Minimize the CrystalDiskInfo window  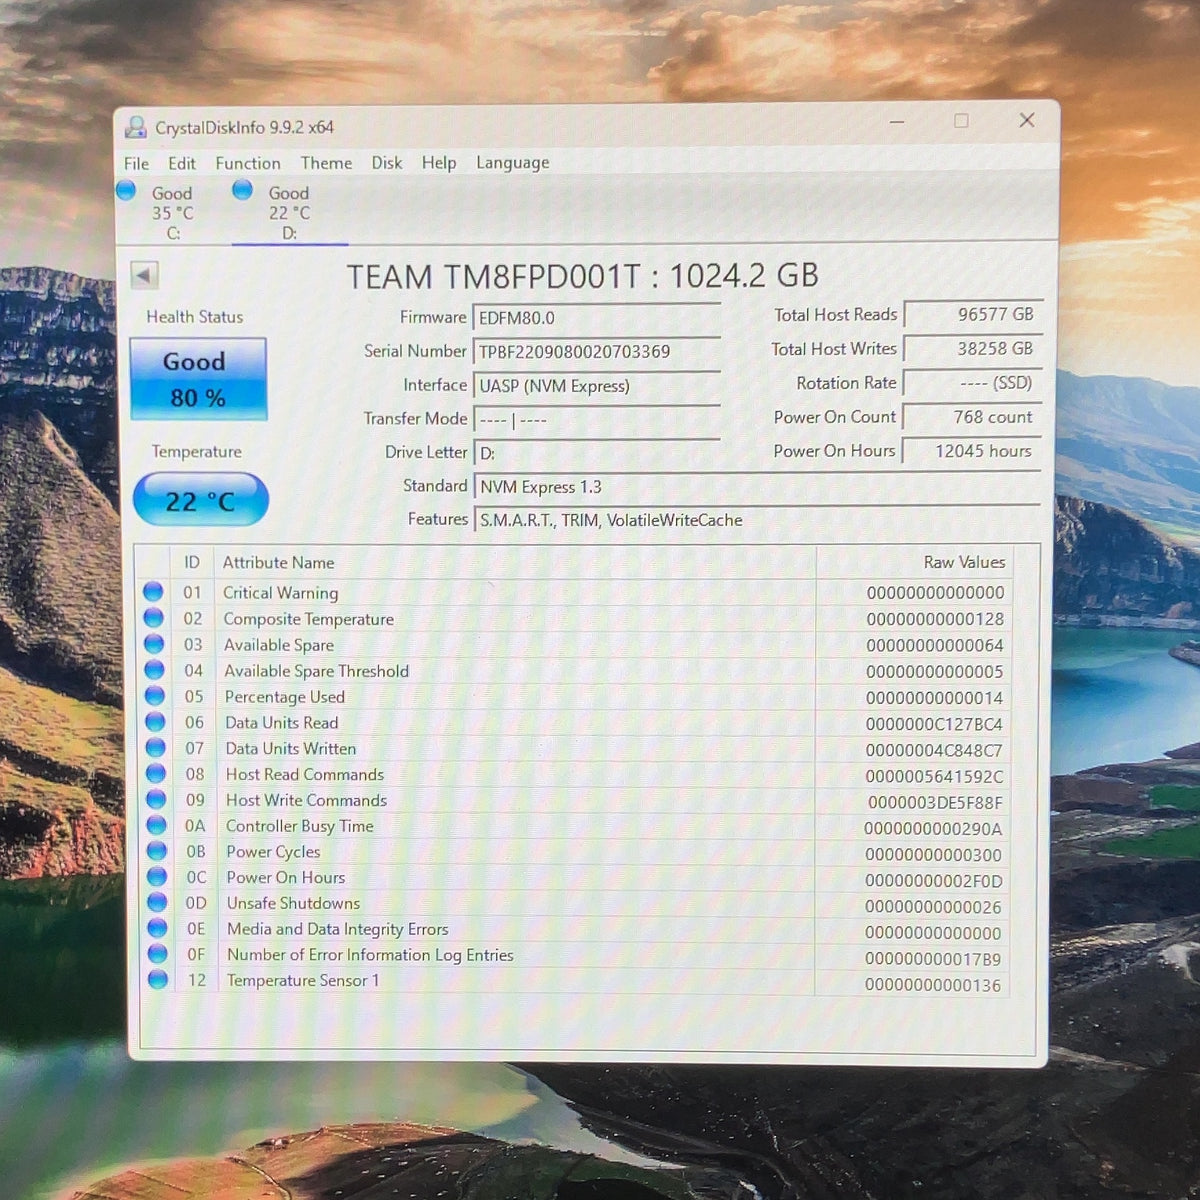click(x=896, y=121)
